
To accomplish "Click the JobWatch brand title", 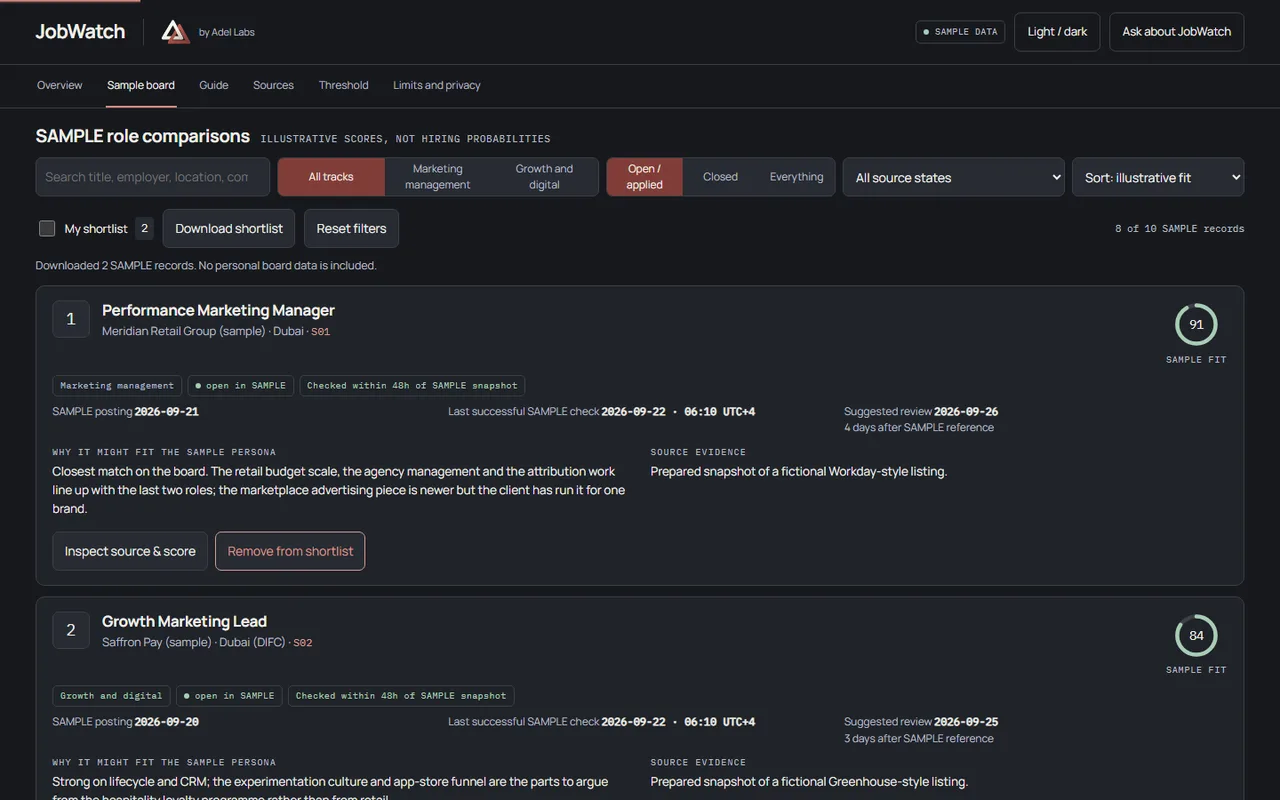I will pos(80,32).
